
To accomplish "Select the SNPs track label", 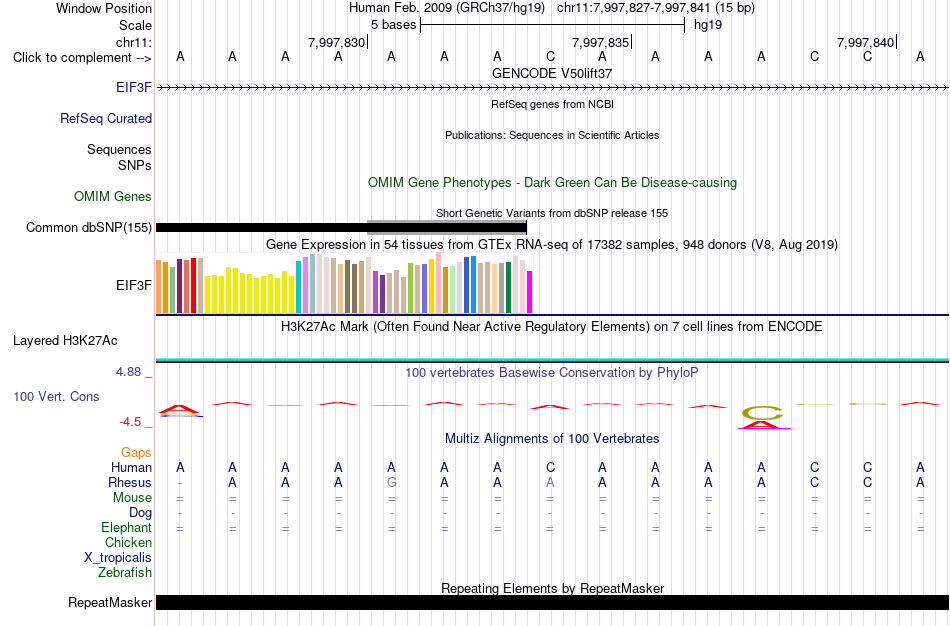I will click(x=135, y=165).
